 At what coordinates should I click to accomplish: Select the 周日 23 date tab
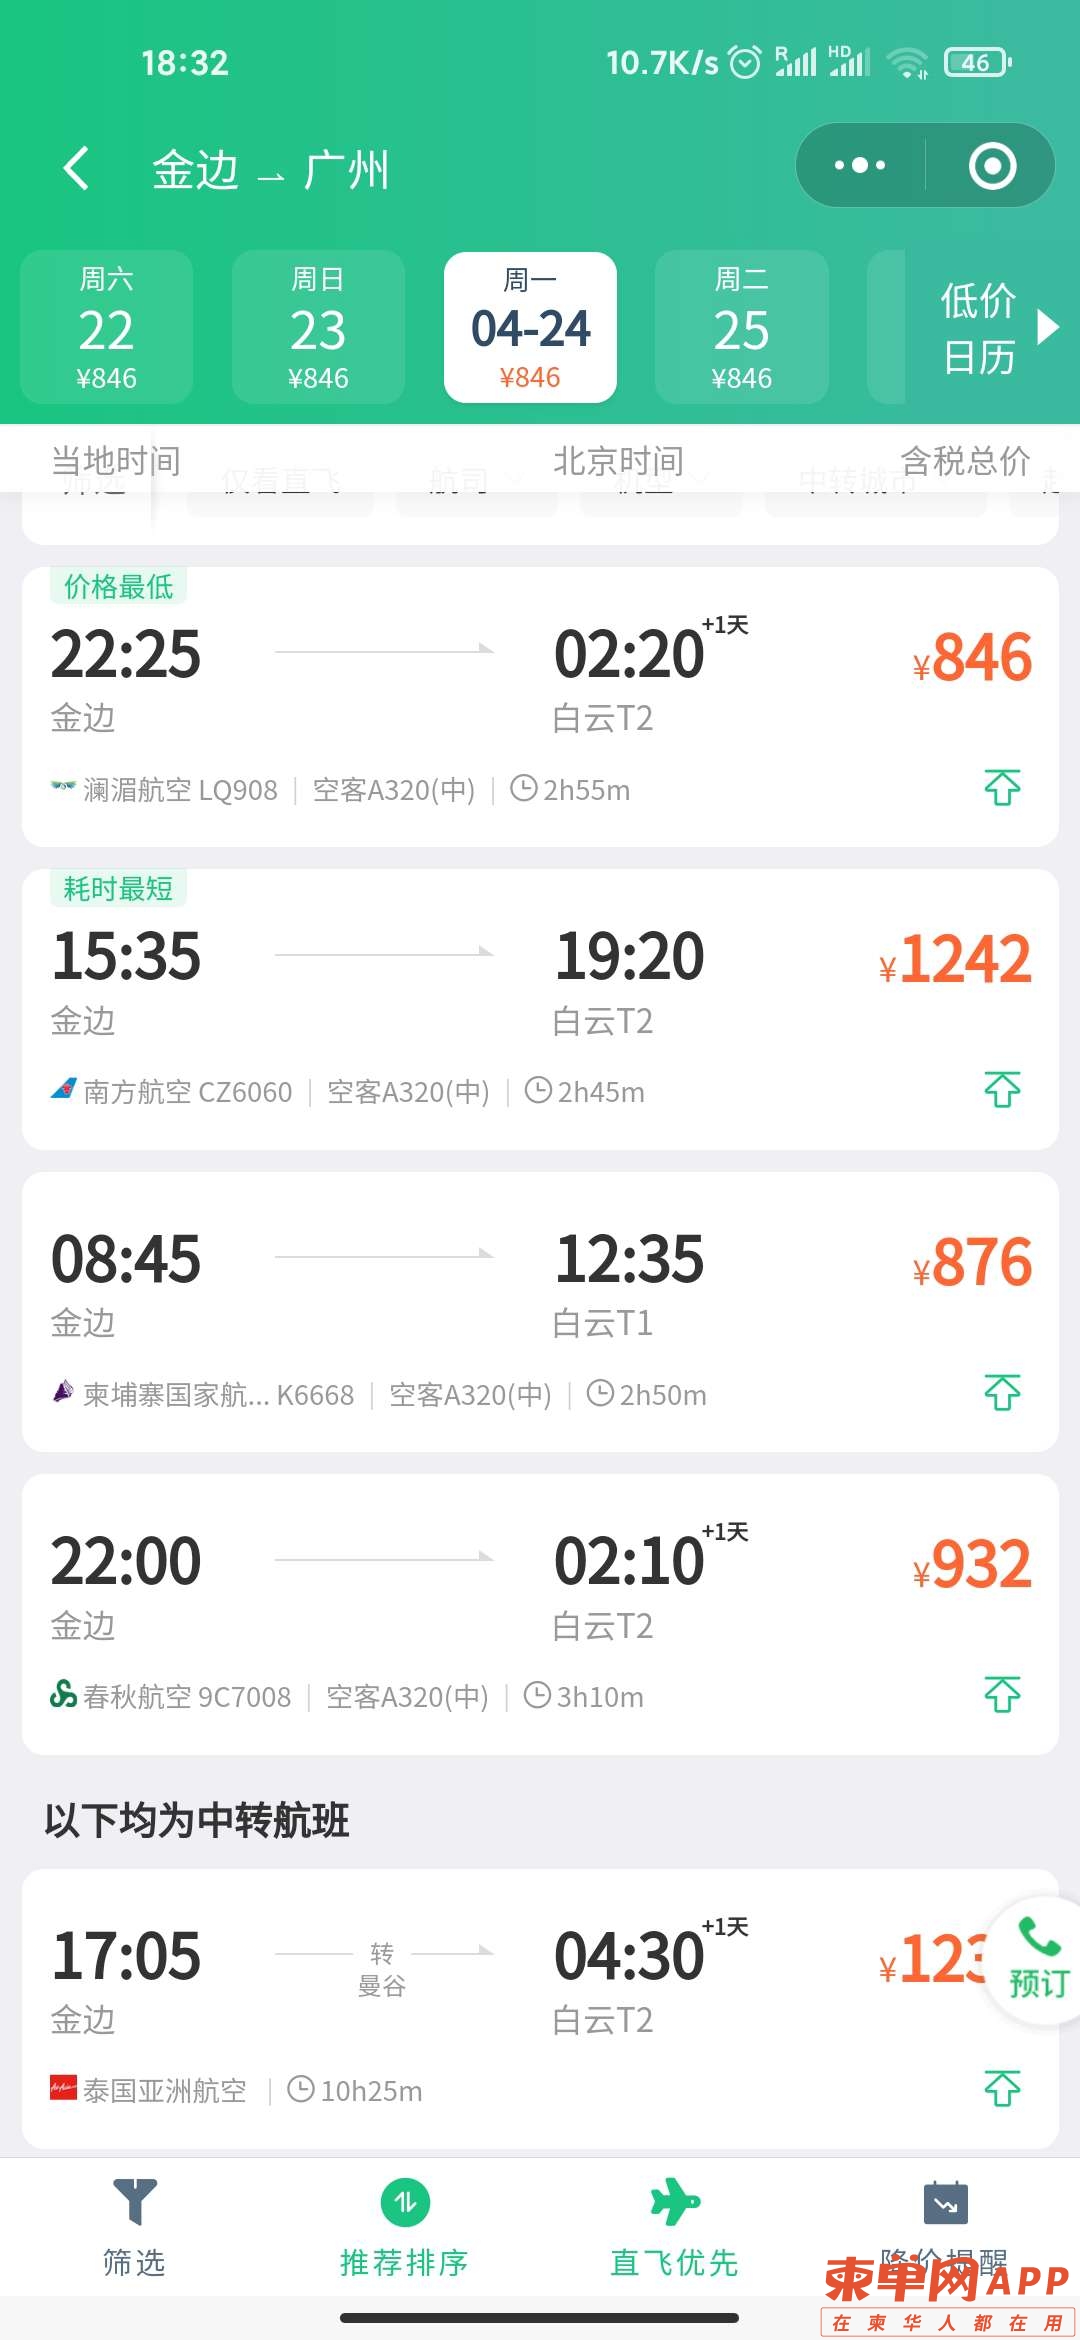[318, 327]
